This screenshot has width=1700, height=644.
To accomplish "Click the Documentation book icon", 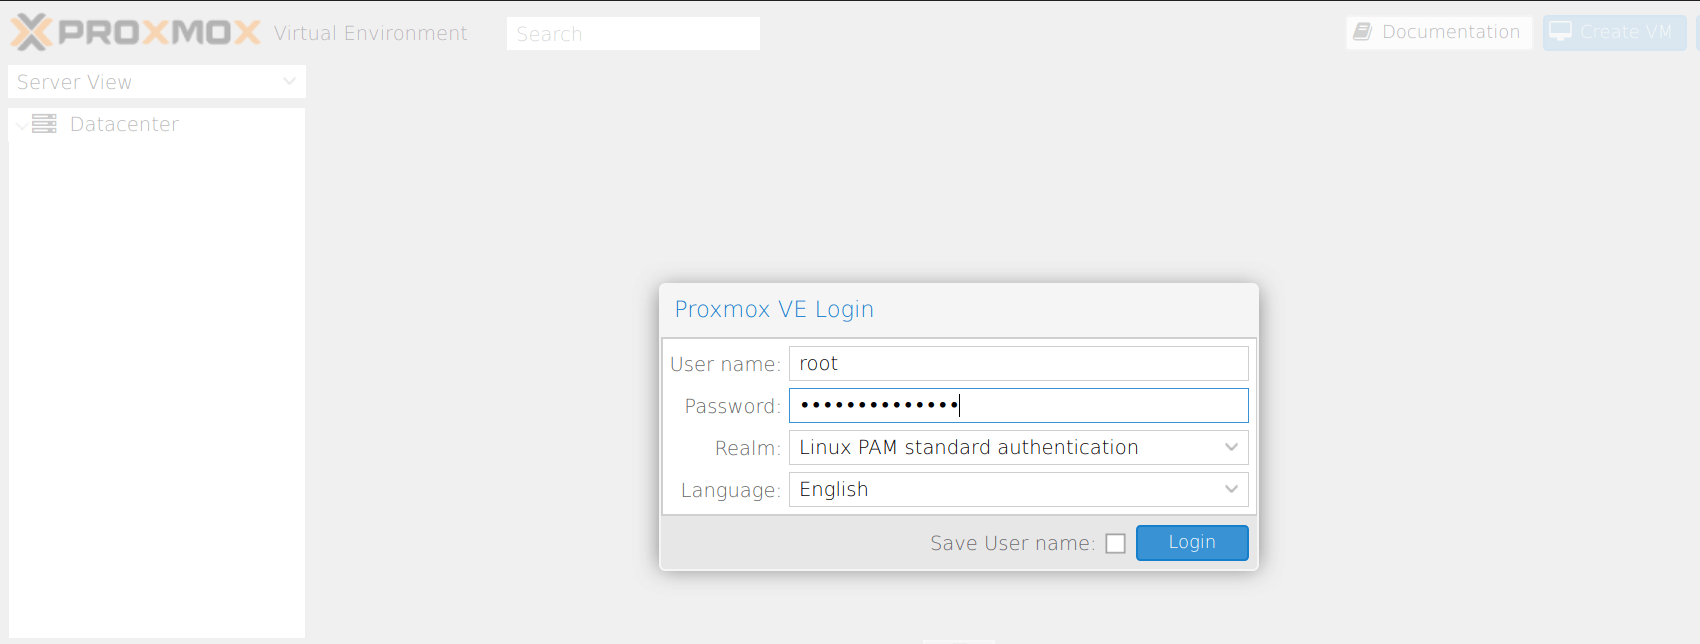I will pyautogui.click(x=1362, y=32).
